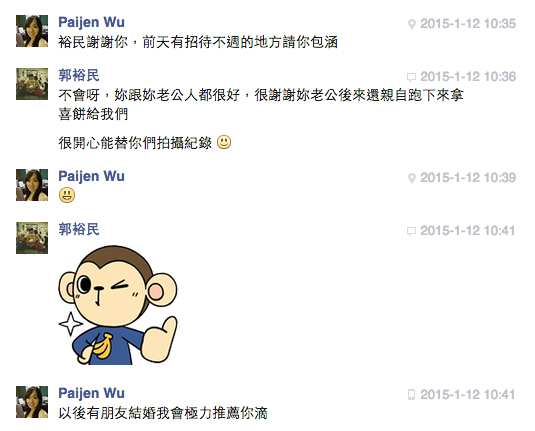535x431 pixels.
Task: Click the monkey thumbs-up sticker
Action: click(x=118, y=305)
